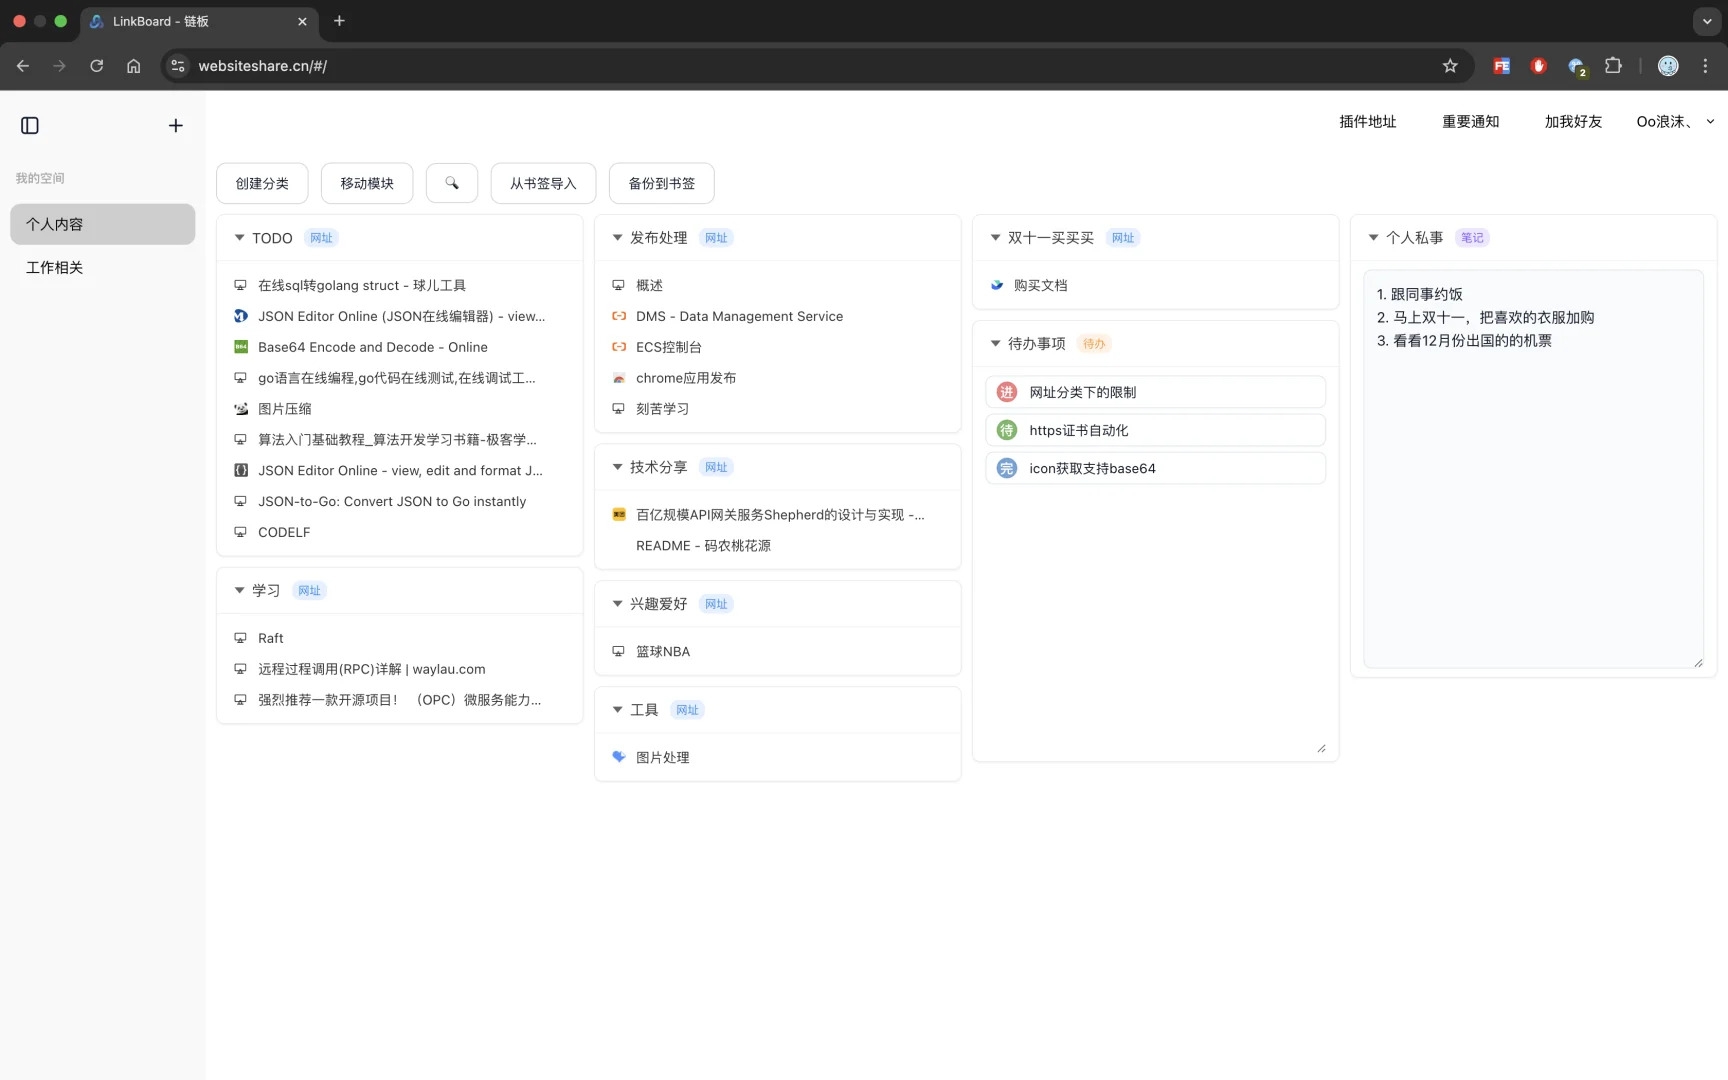The height and width of the screenshot is (1080, 1728).
Task: Click the Base64 favicon in TODO list
Action: [x=240, y=347]
